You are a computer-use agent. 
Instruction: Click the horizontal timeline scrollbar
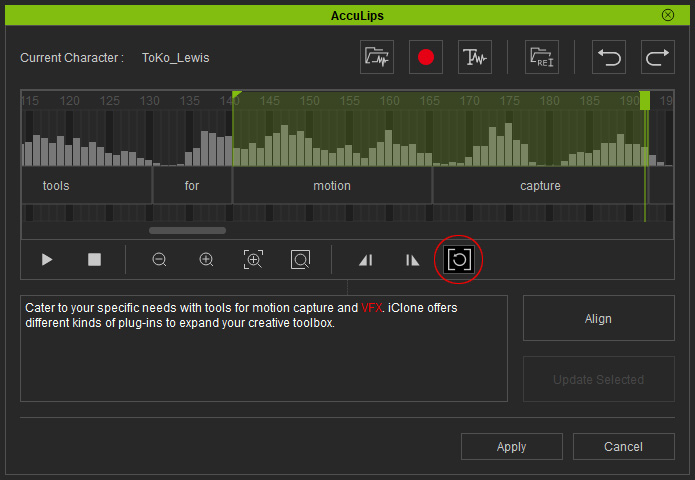(x=187, y=231)
